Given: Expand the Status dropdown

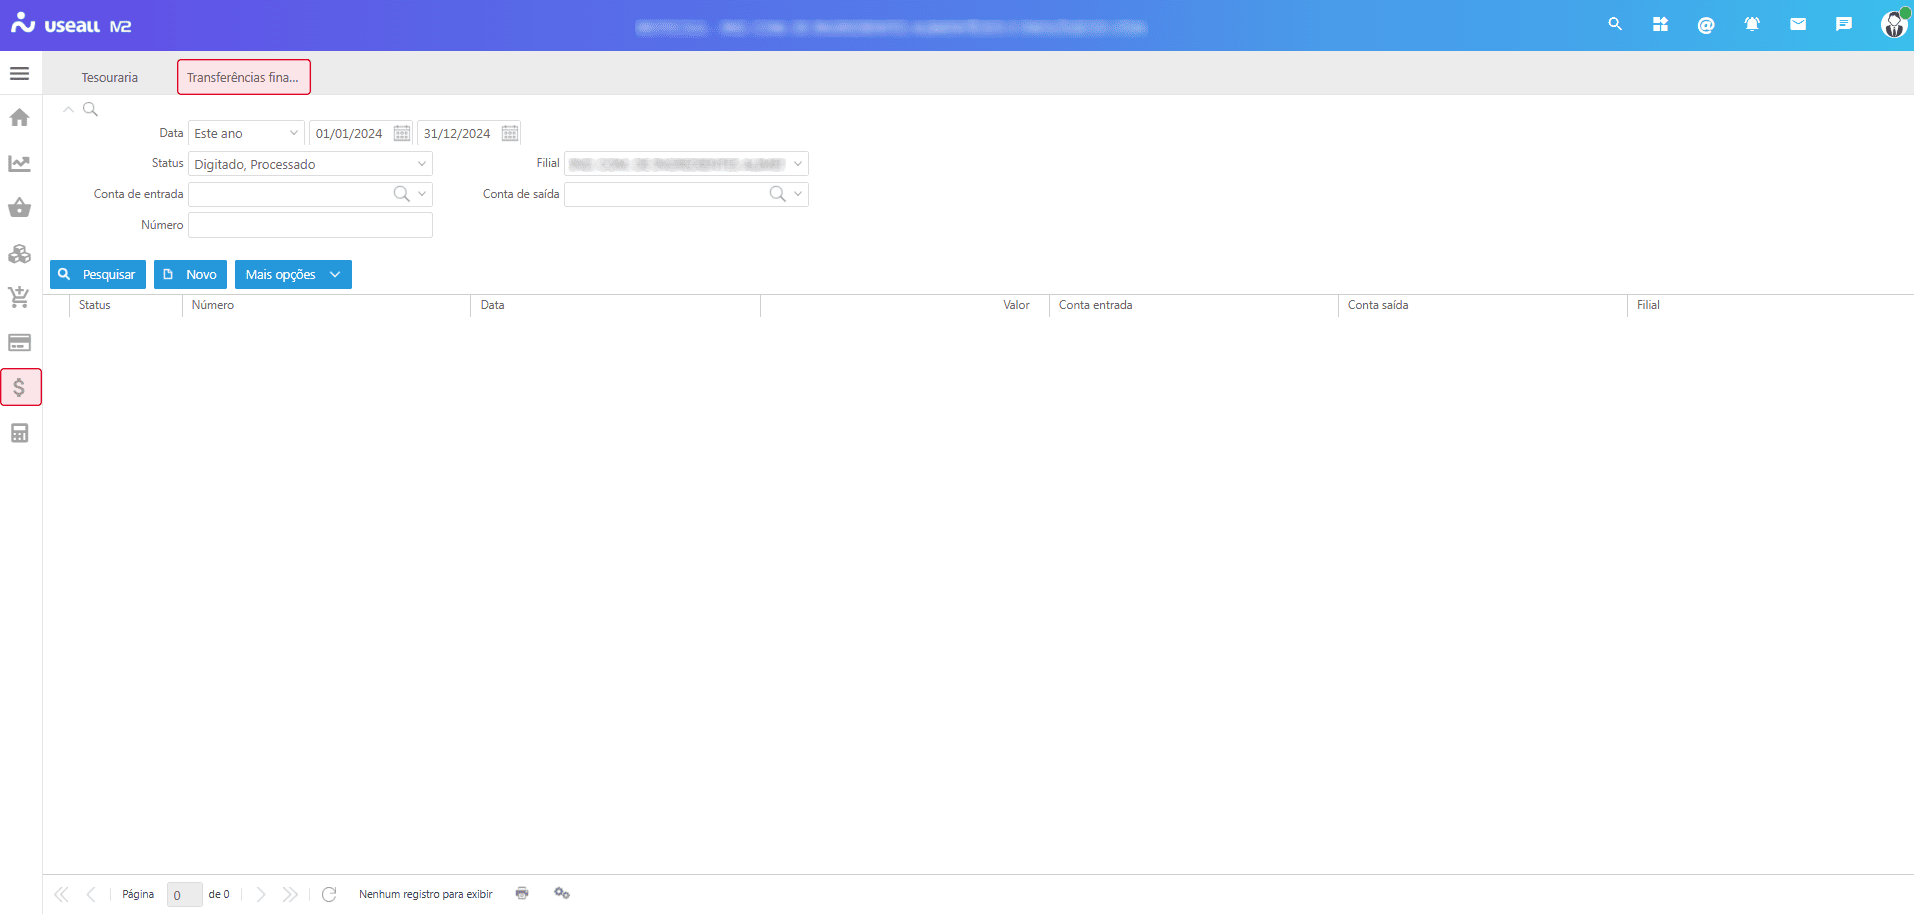Looking at the screenshot, I should tap(421, 164).
